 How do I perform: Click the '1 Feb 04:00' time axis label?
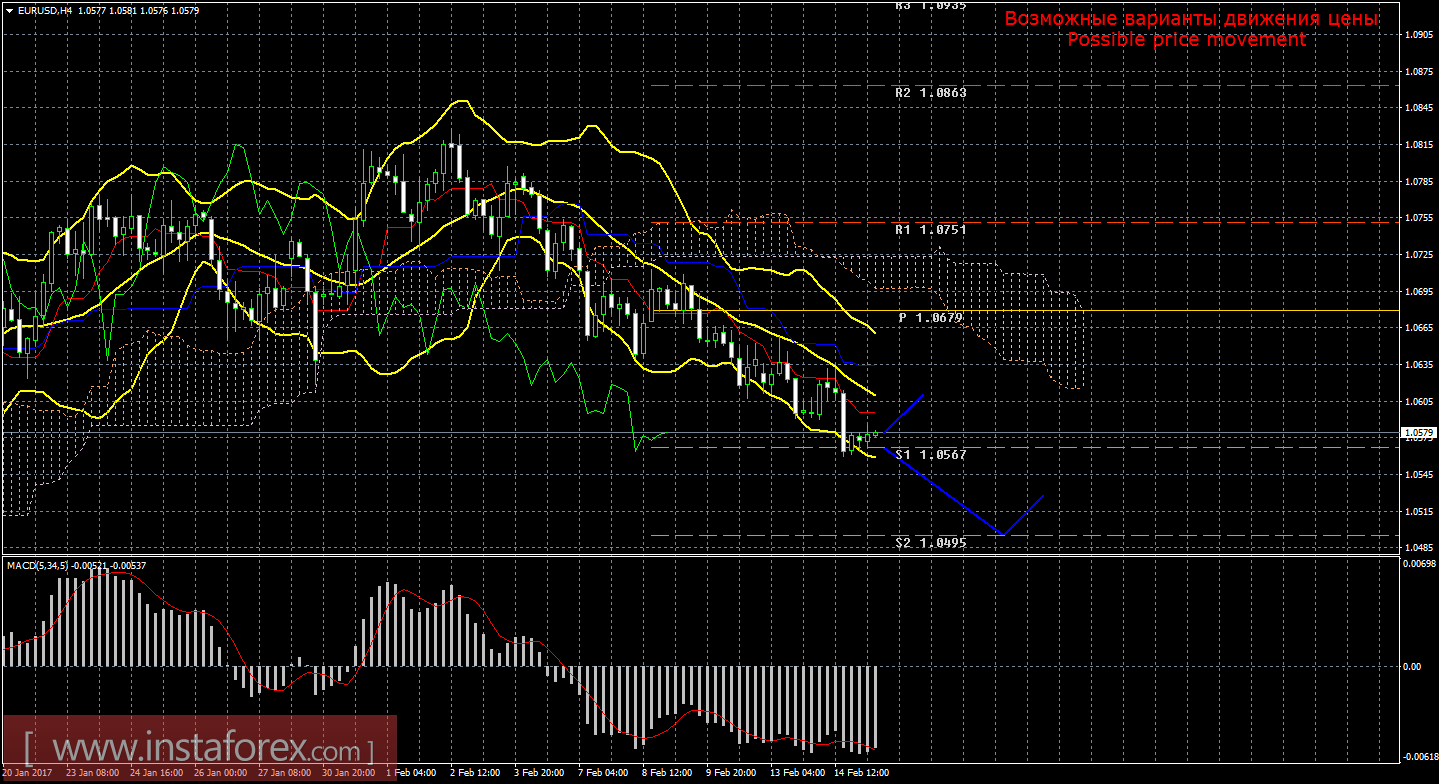coord(408,773)
